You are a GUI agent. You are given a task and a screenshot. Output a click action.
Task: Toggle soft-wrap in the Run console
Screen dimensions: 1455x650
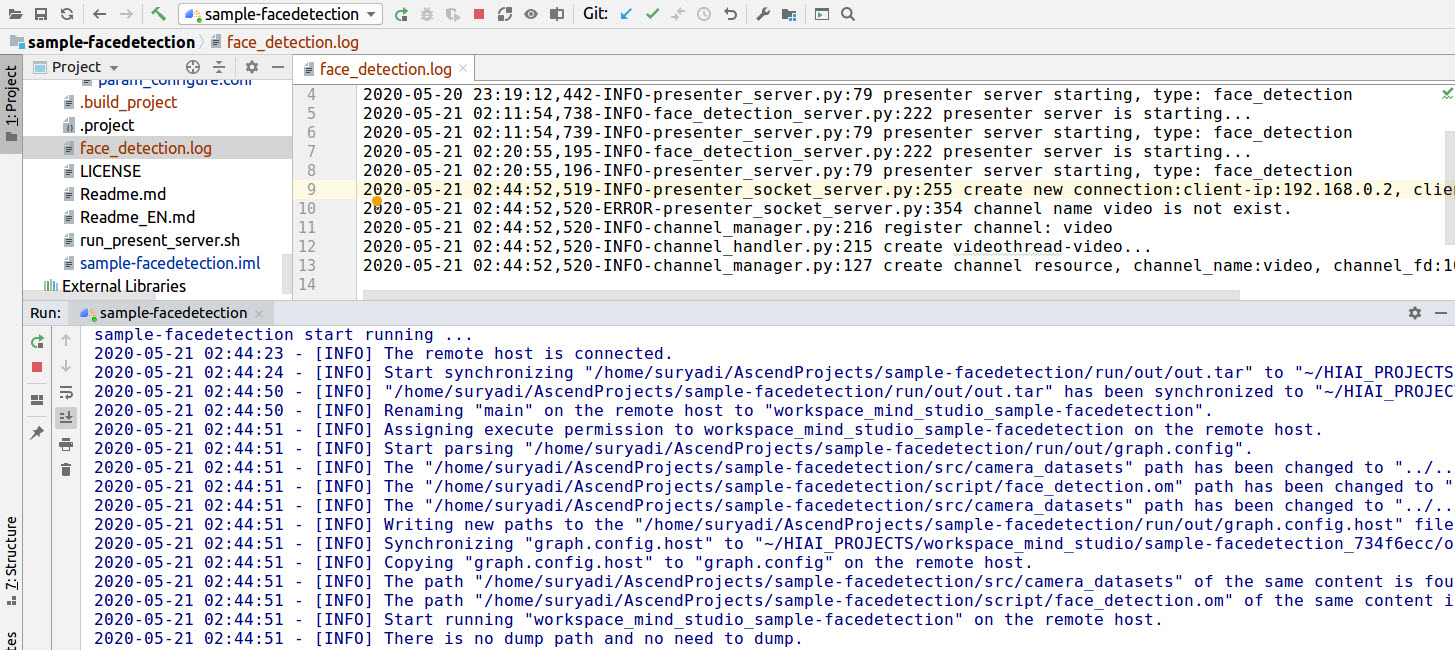pos(66,392)
